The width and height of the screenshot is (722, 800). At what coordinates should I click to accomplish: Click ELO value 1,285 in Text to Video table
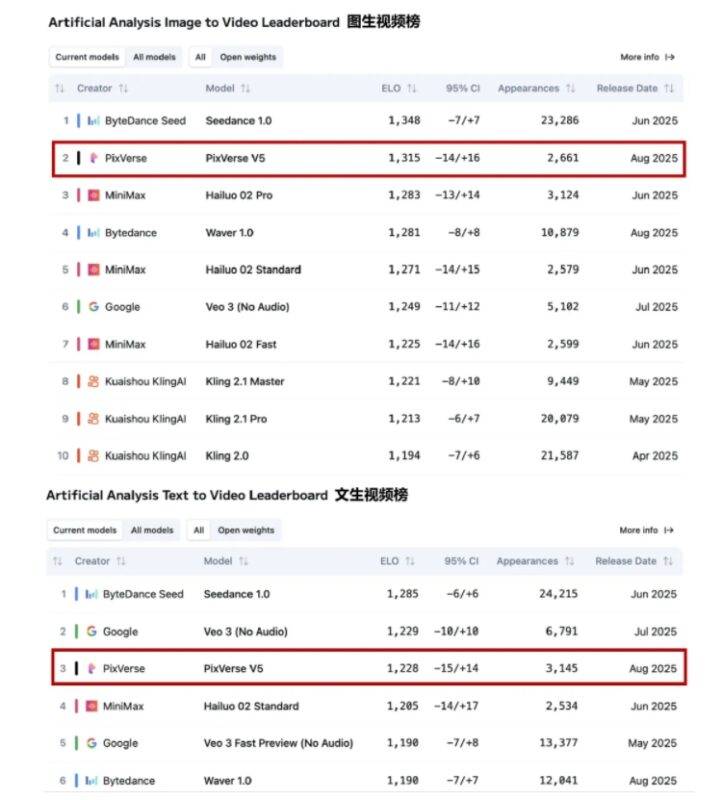[x=403, y=594]
